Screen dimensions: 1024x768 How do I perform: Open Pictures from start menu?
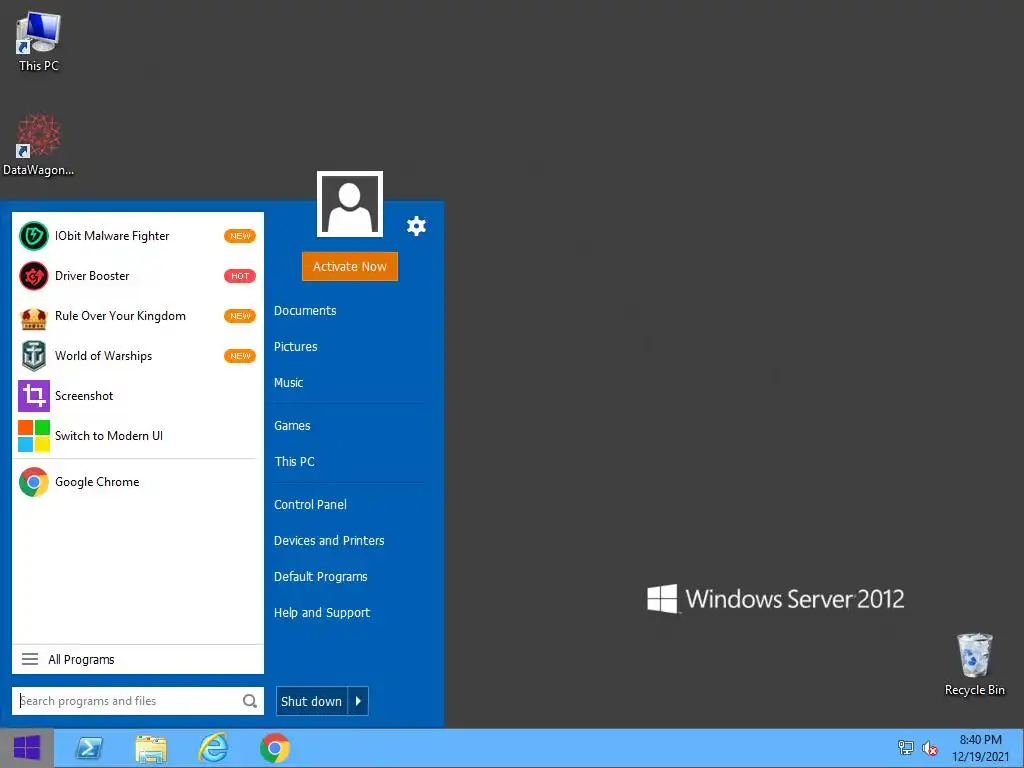[296, 347]
